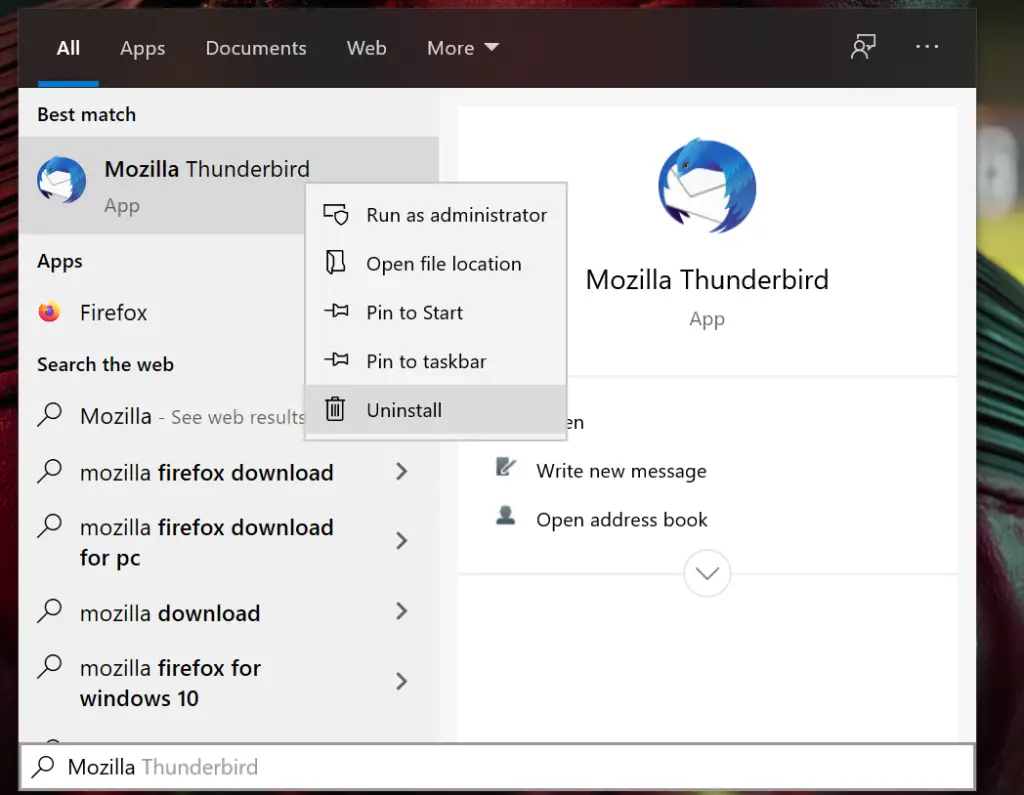Viewport: 1024px width, 795px height.
Task: Expand the More dropdown
Action: pos(462,48)
